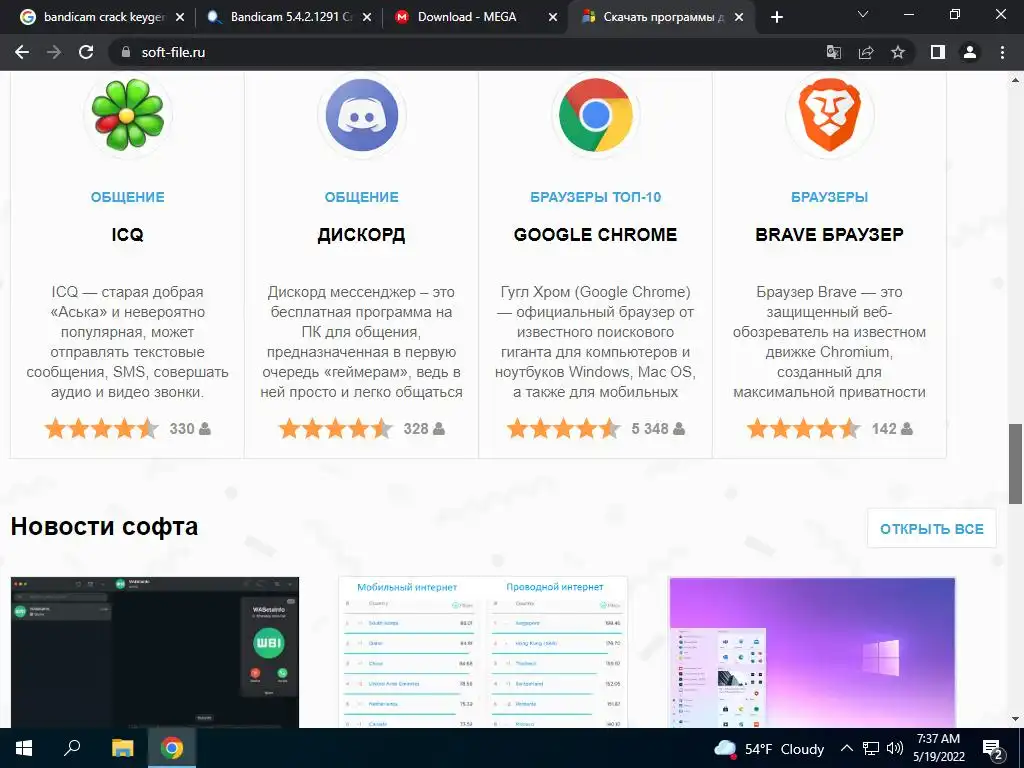The width and height of the screenshot is (1024, 768).
Task: Close the Bandicam 5.4.2.1291 tab
Action: tap(367, 17)
